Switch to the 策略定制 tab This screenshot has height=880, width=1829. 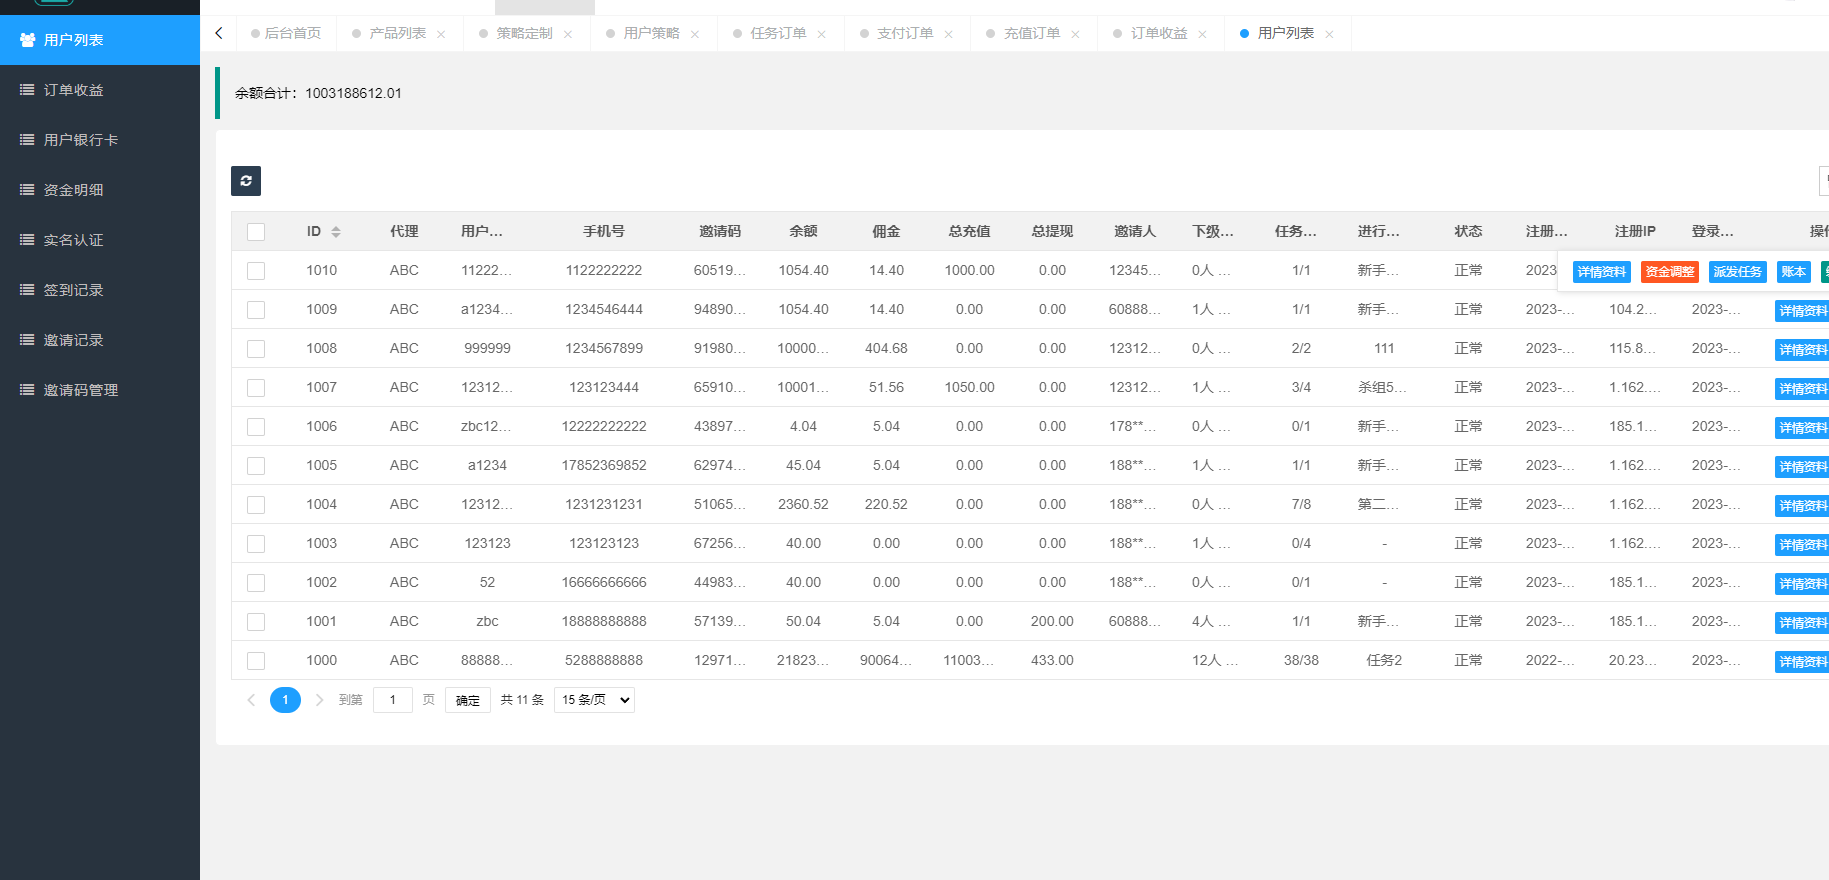click(x=525, y=33)
